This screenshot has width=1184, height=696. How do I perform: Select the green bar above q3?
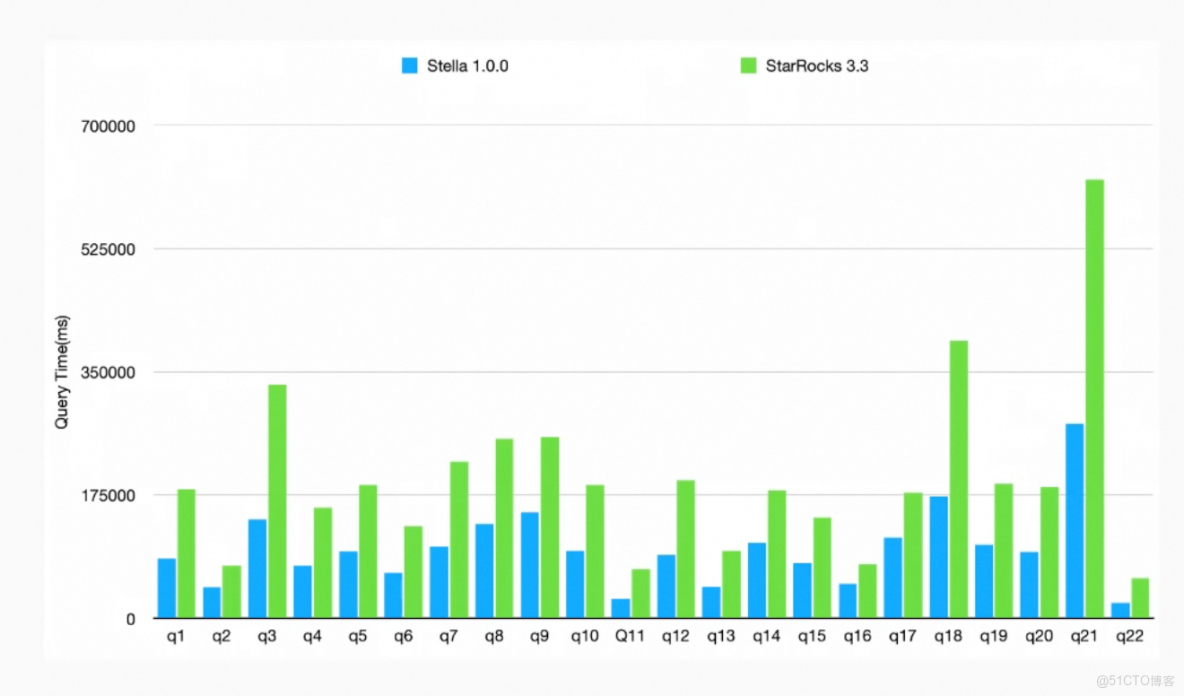[x=276, y=500]
